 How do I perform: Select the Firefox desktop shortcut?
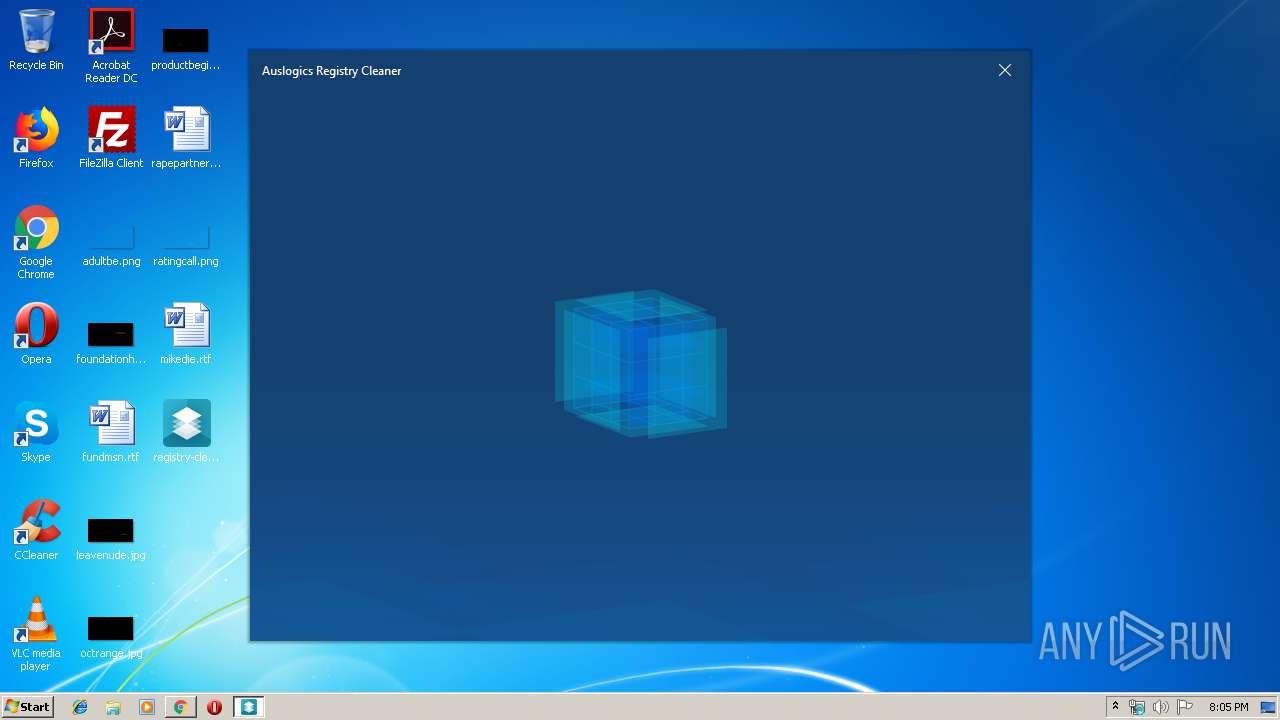tap(36, 138)
